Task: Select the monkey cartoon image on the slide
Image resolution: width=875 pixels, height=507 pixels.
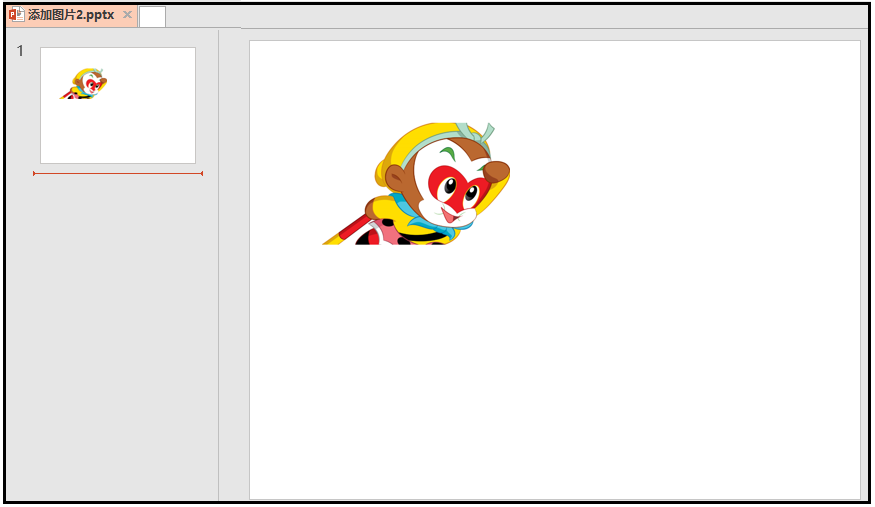Action: pyautogui.click(x=416, y=184)
